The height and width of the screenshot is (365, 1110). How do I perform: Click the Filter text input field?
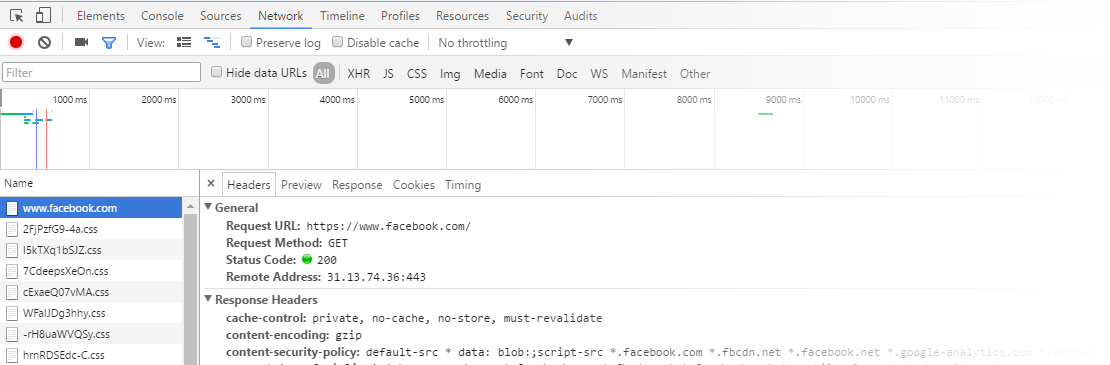101,72
